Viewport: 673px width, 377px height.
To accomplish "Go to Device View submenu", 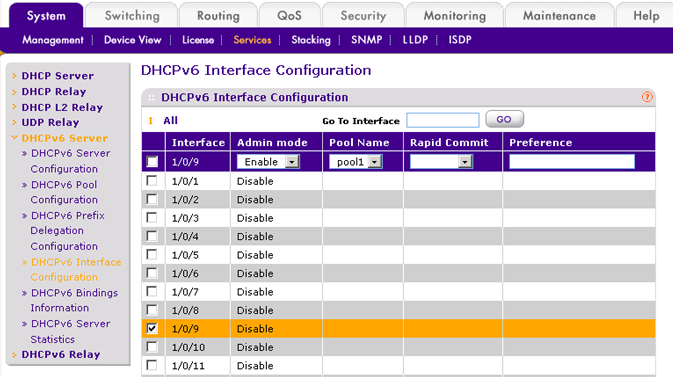I will 132,40.
